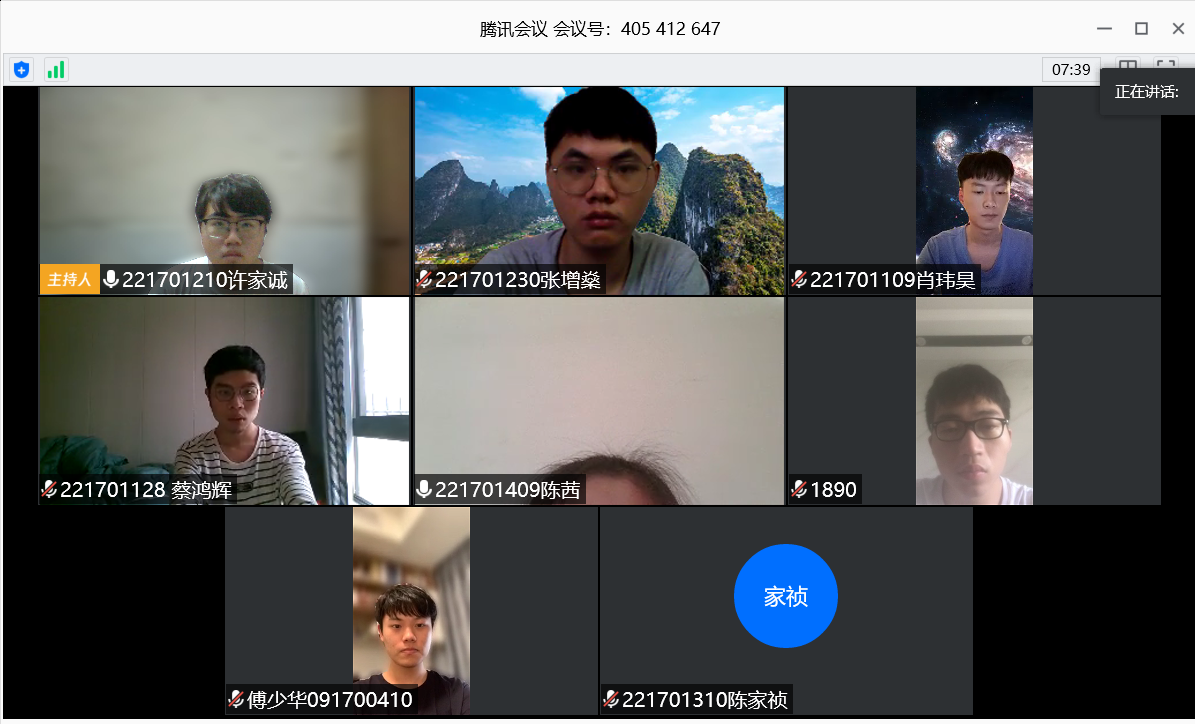Select host 许家诚's video tile
This screenshot has height=724, width=1195.
225,191
